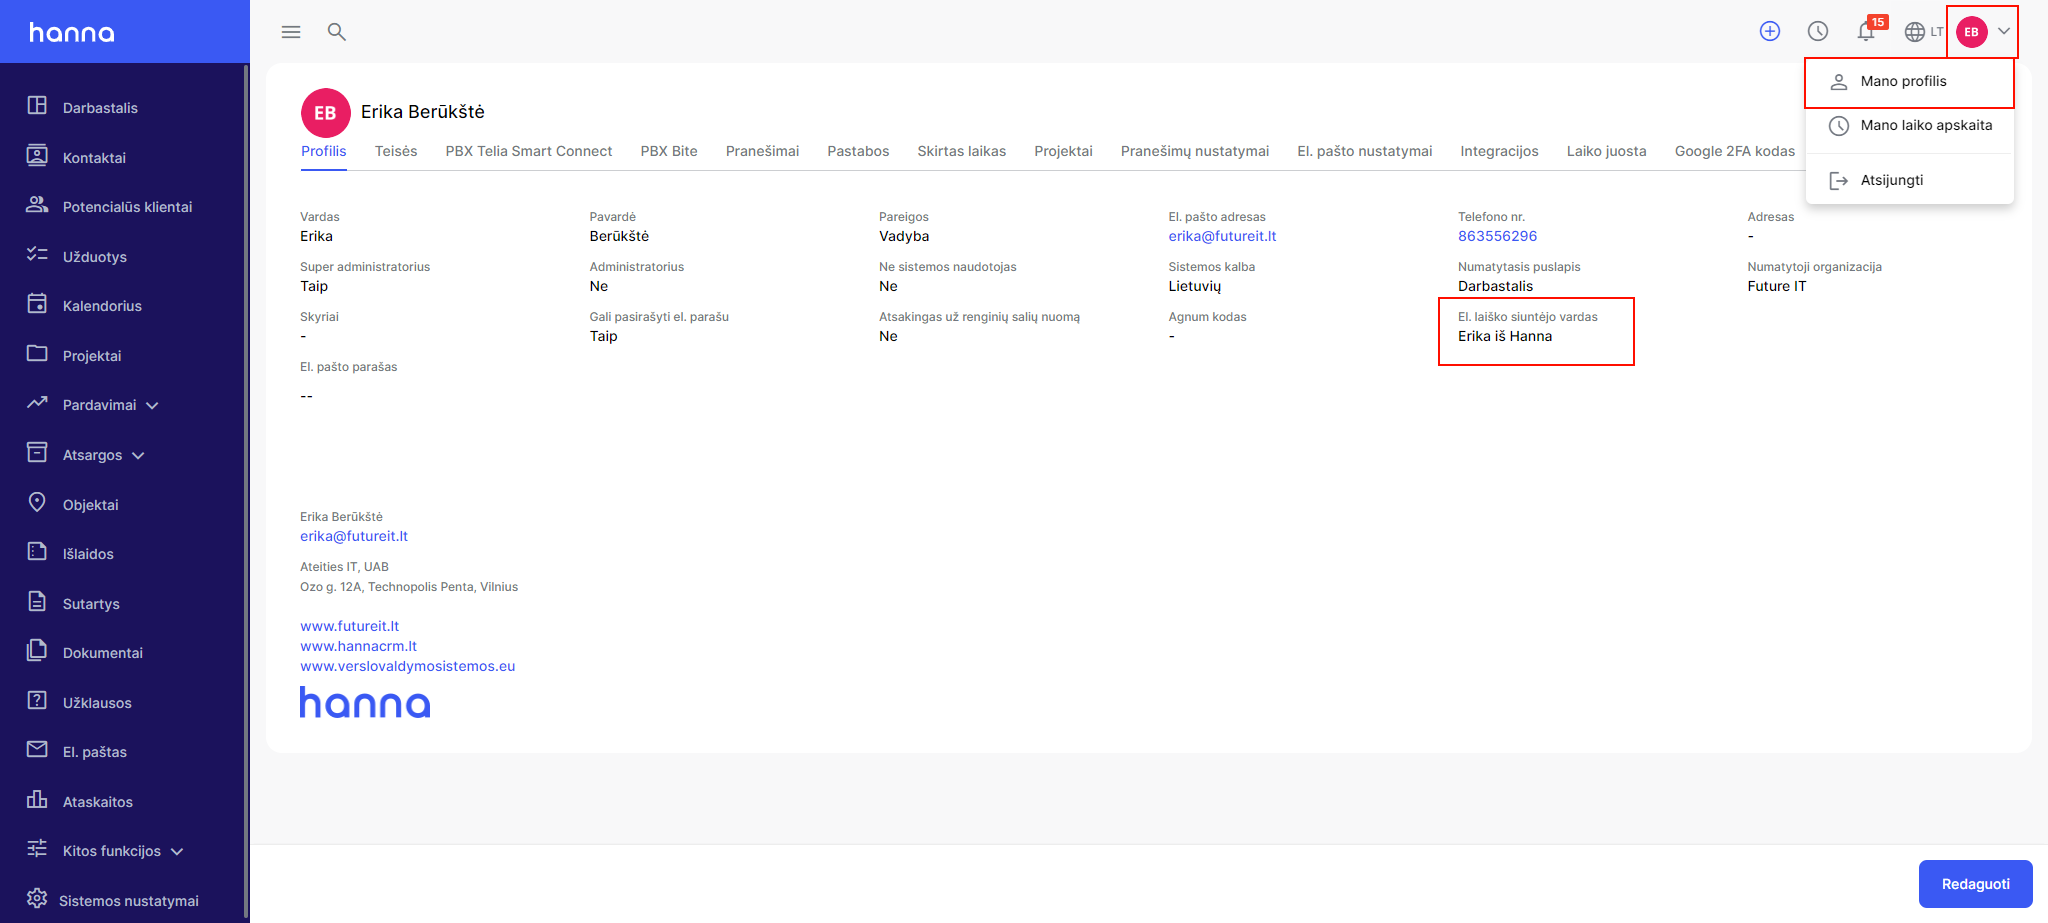Open the Skirtas laikas tab

point(962,151)
